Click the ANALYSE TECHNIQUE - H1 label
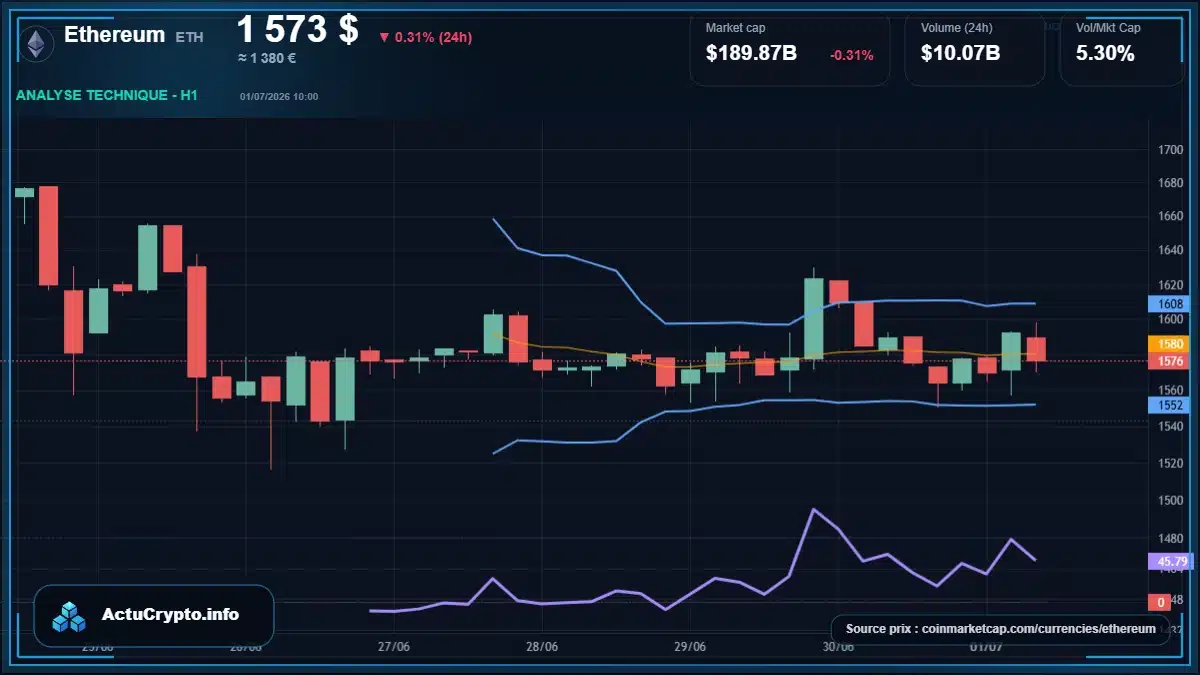The image size is (1200, 675). (106, 95)
